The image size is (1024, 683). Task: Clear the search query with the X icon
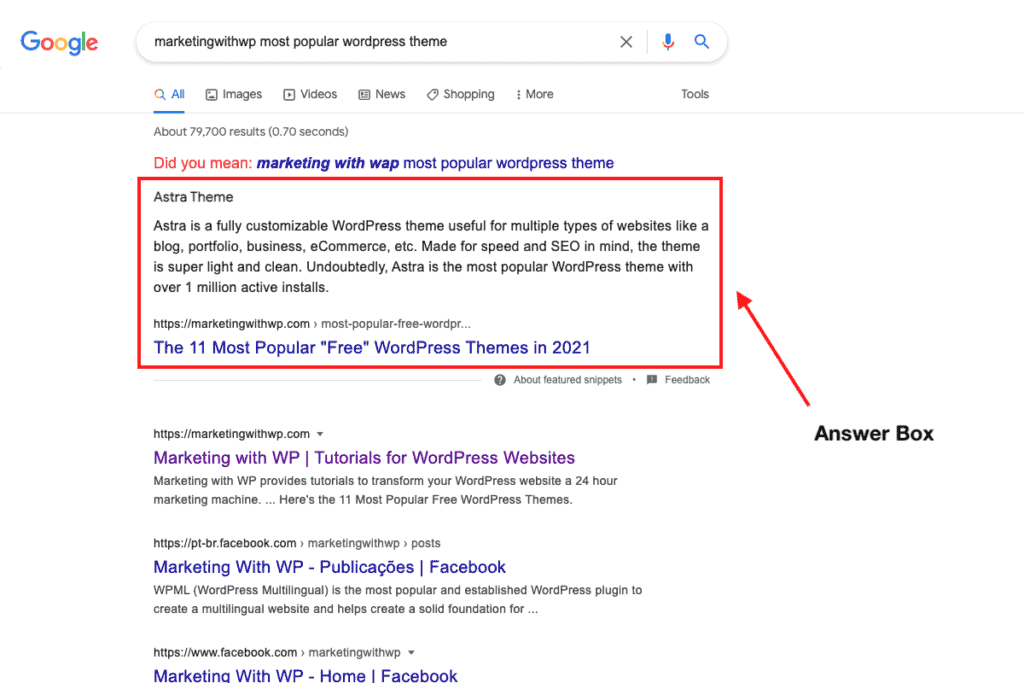(626, 42)
